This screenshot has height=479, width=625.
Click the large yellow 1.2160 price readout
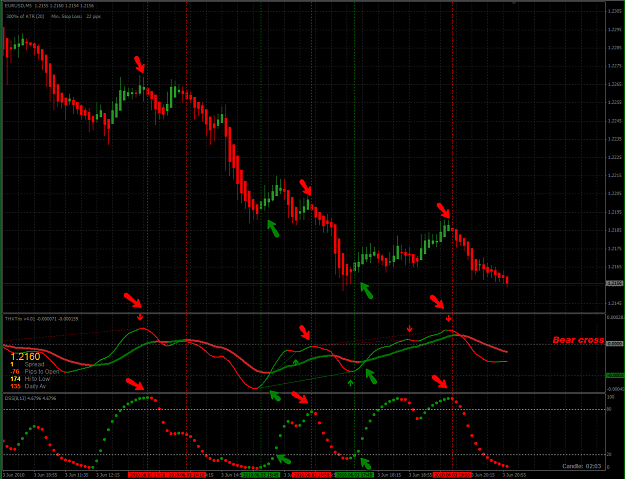pyautogui.click(x=25, y=356)
